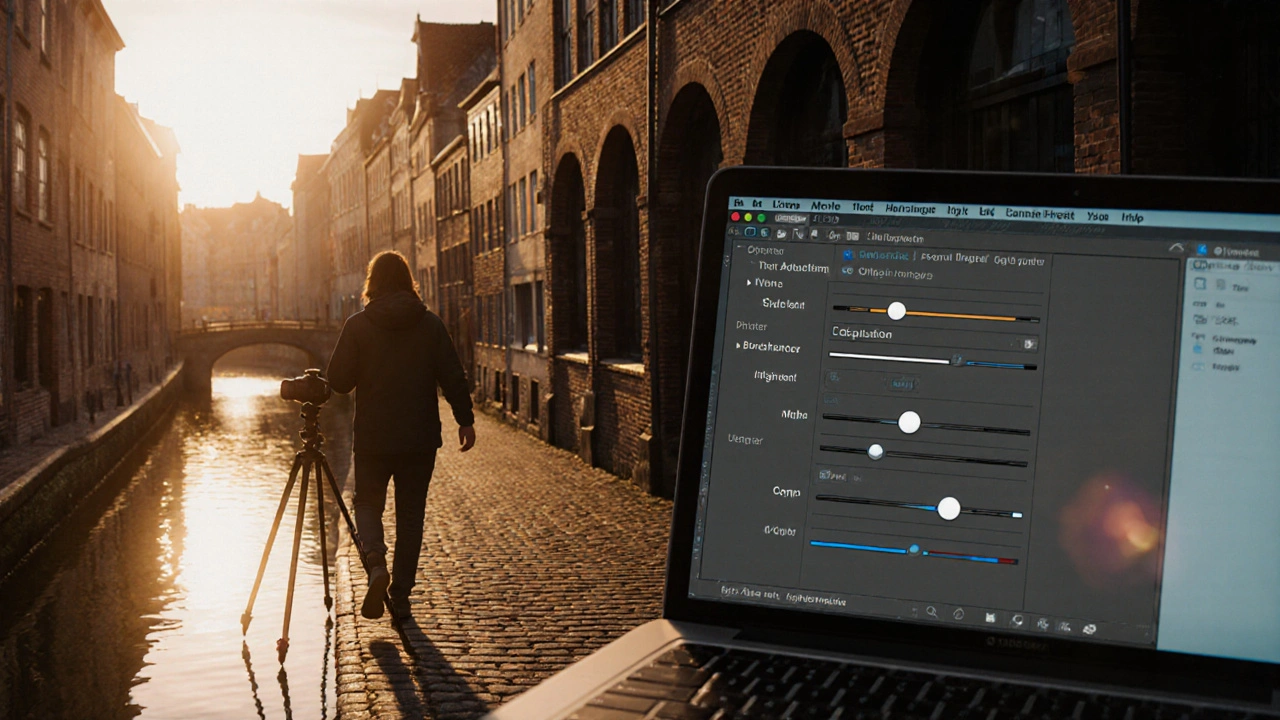Expand the Vione tree arrow in sidebar
The height and width of the screenshot is (720, 1280).
pos(749,283)
